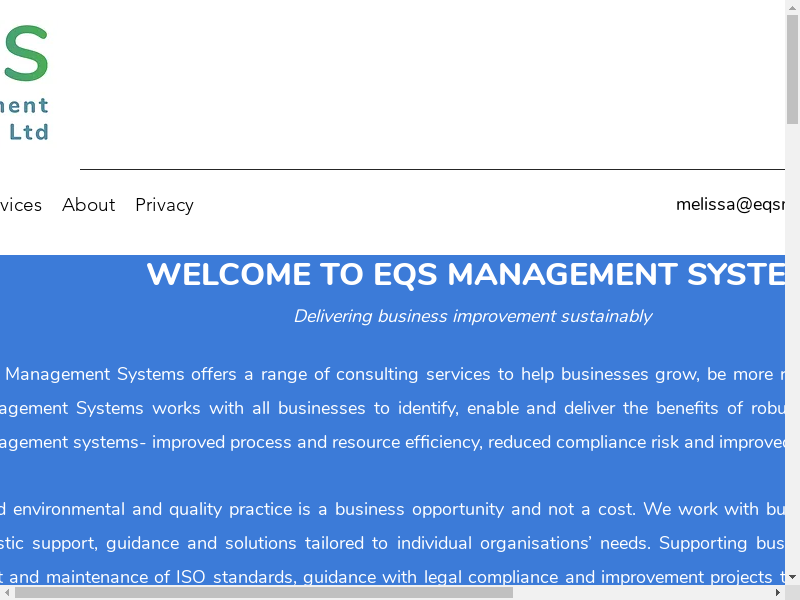Click the vertical scrollbar up arrow
Screen dimensions: 800x600
pos(792,6)
